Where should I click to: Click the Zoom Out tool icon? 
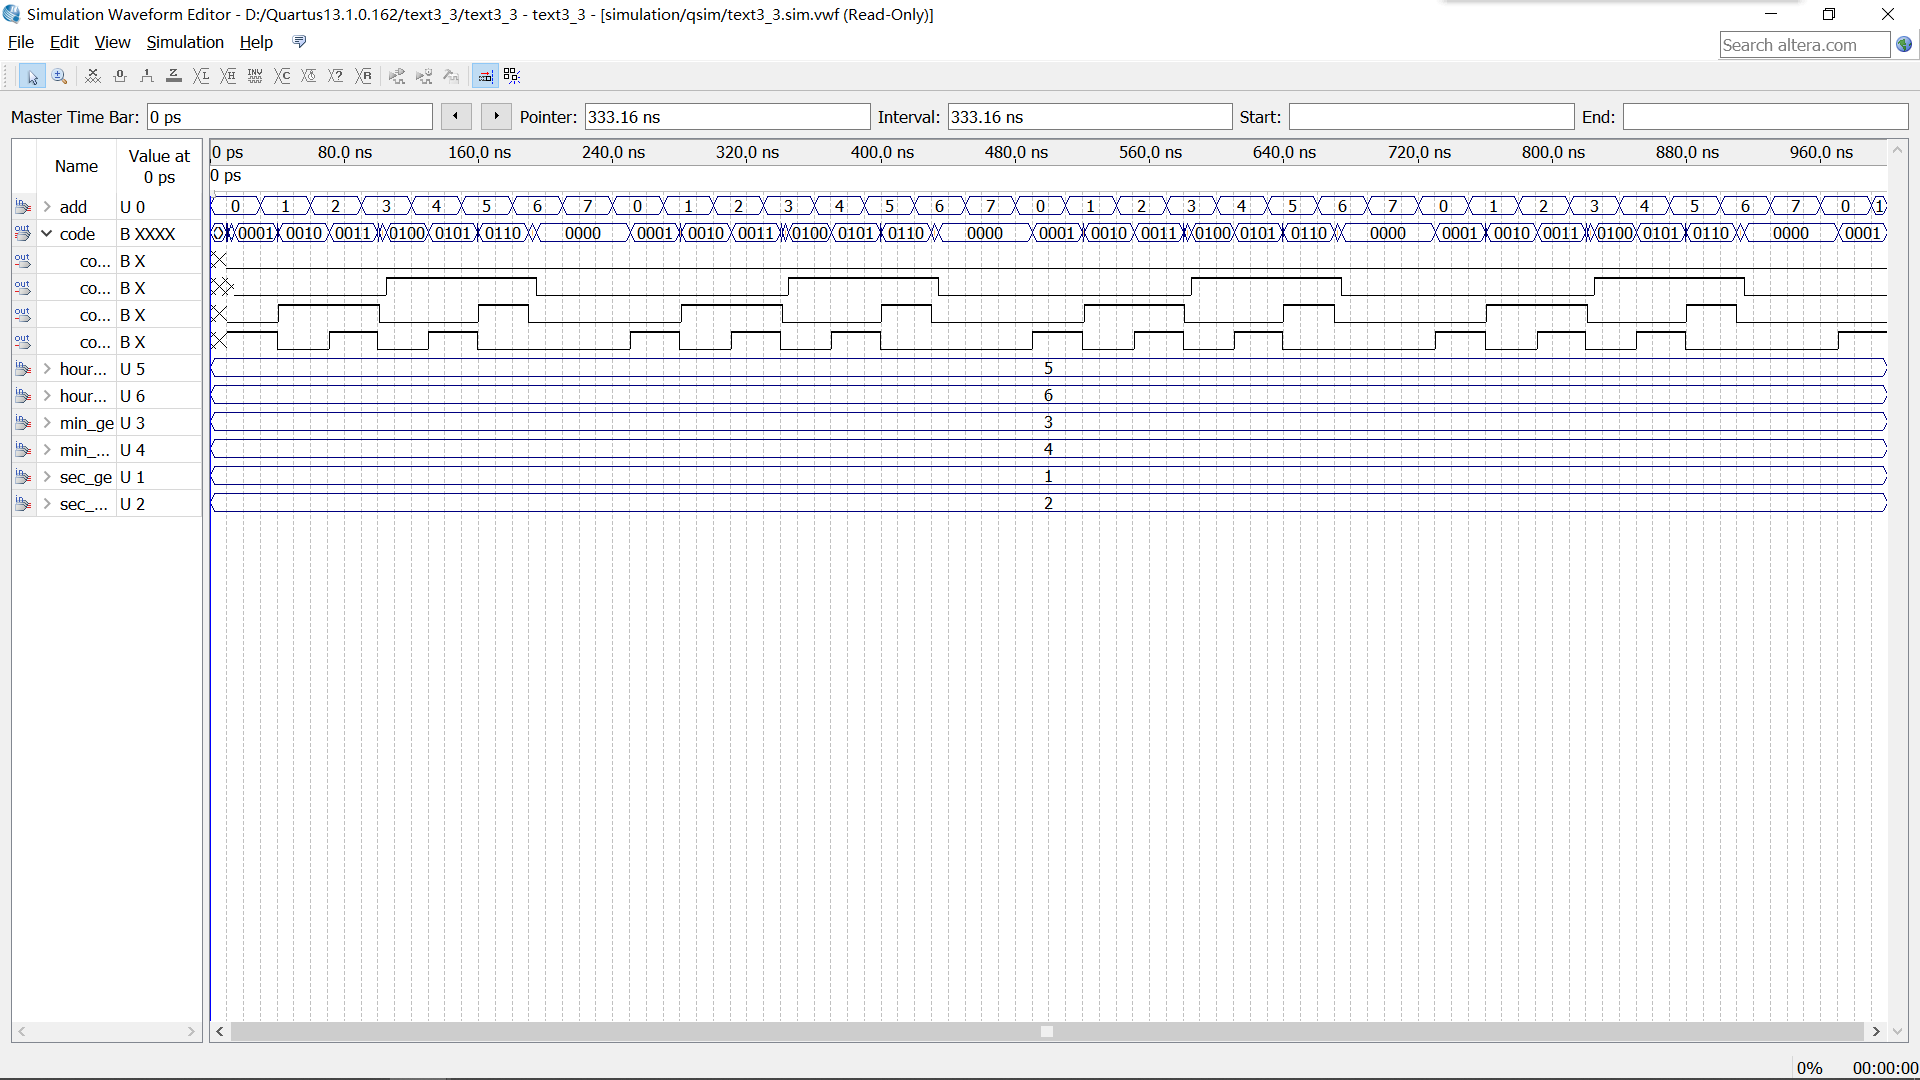(58, 75)
